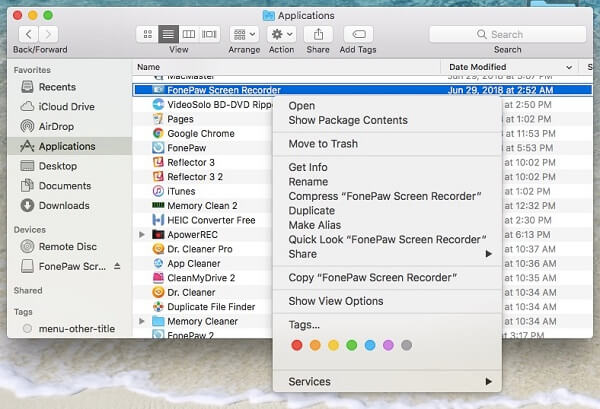Expand the ApowerREC folder

click(142, 235)
